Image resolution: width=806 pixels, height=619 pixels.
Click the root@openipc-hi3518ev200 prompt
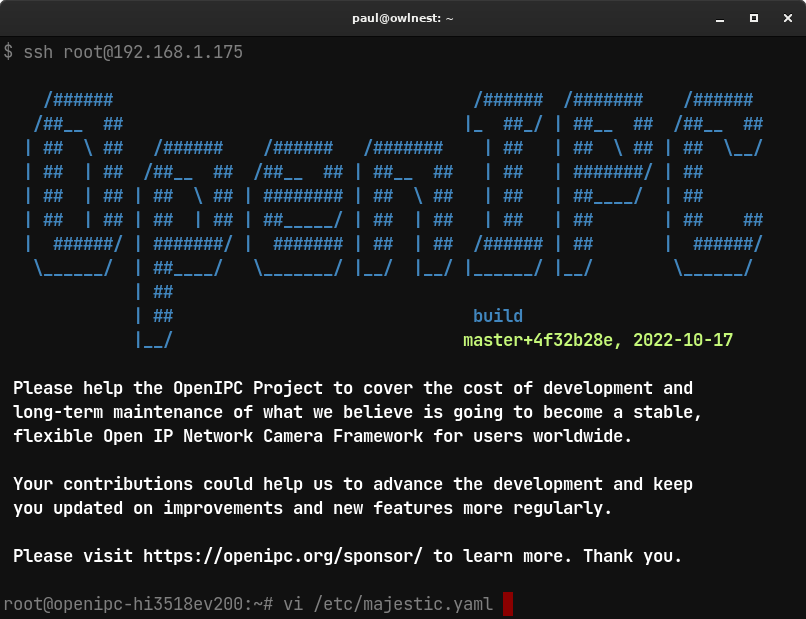[x=128, y=604]
